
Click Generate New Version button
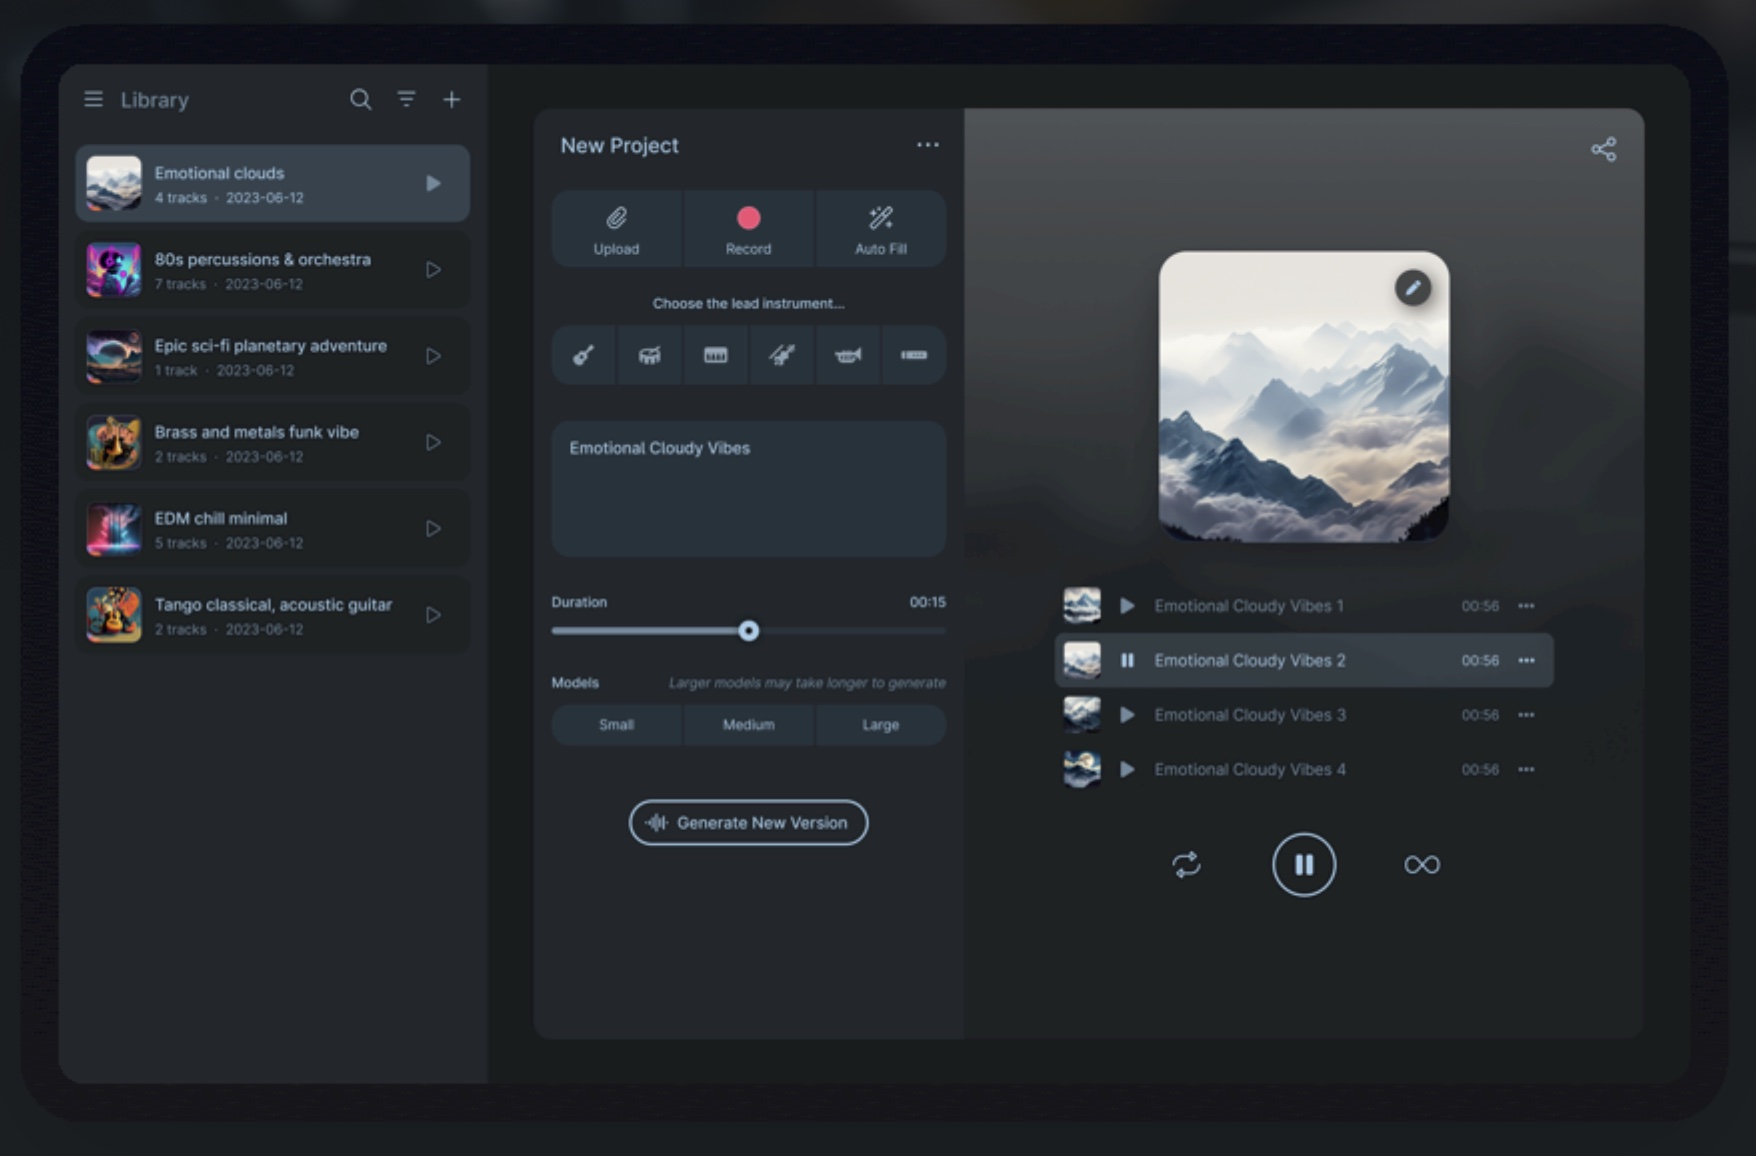coord(748,822)
